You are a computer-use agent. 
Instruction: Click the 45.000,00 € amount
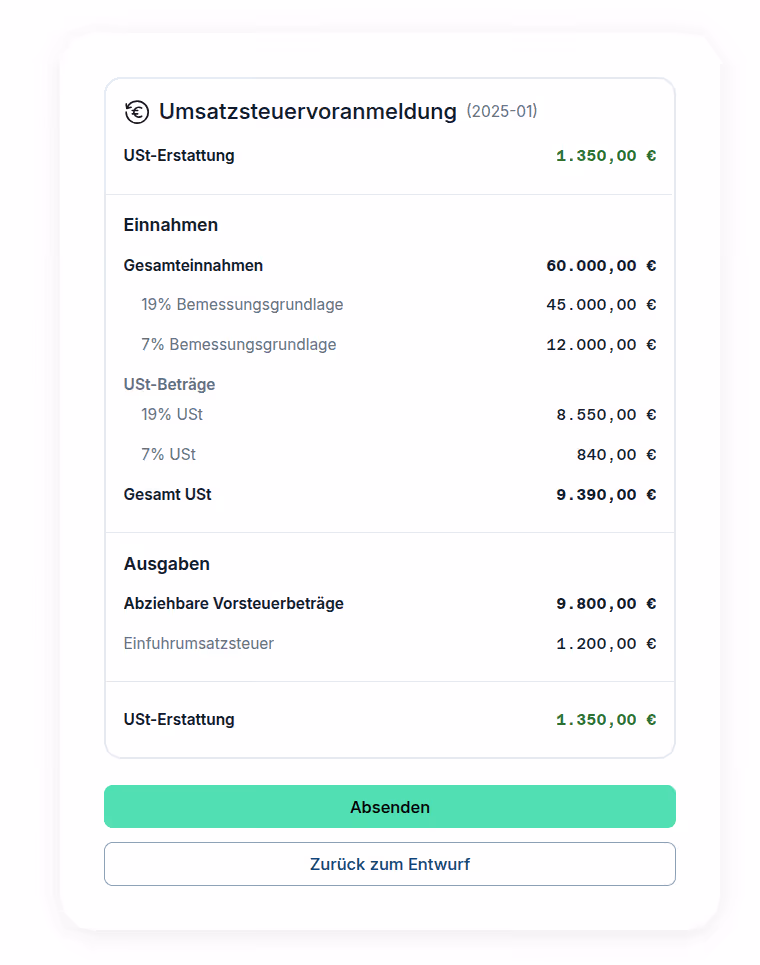[x=601, y=305]
